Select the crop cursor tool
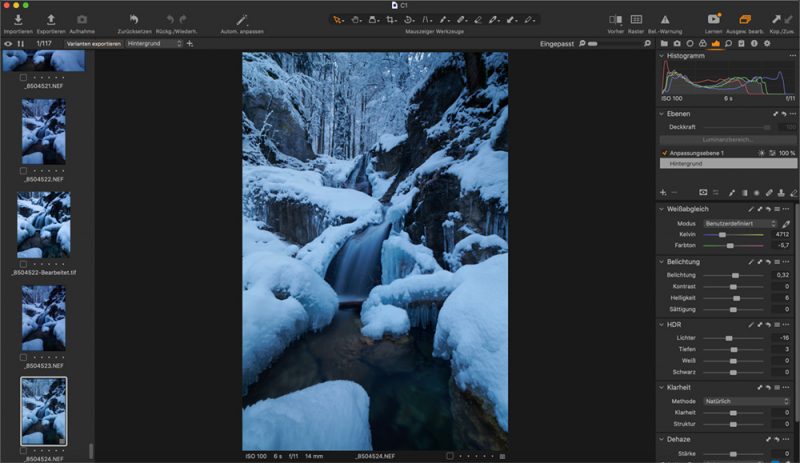The height and width of the screenshot is (463, 800). point(391,20)
